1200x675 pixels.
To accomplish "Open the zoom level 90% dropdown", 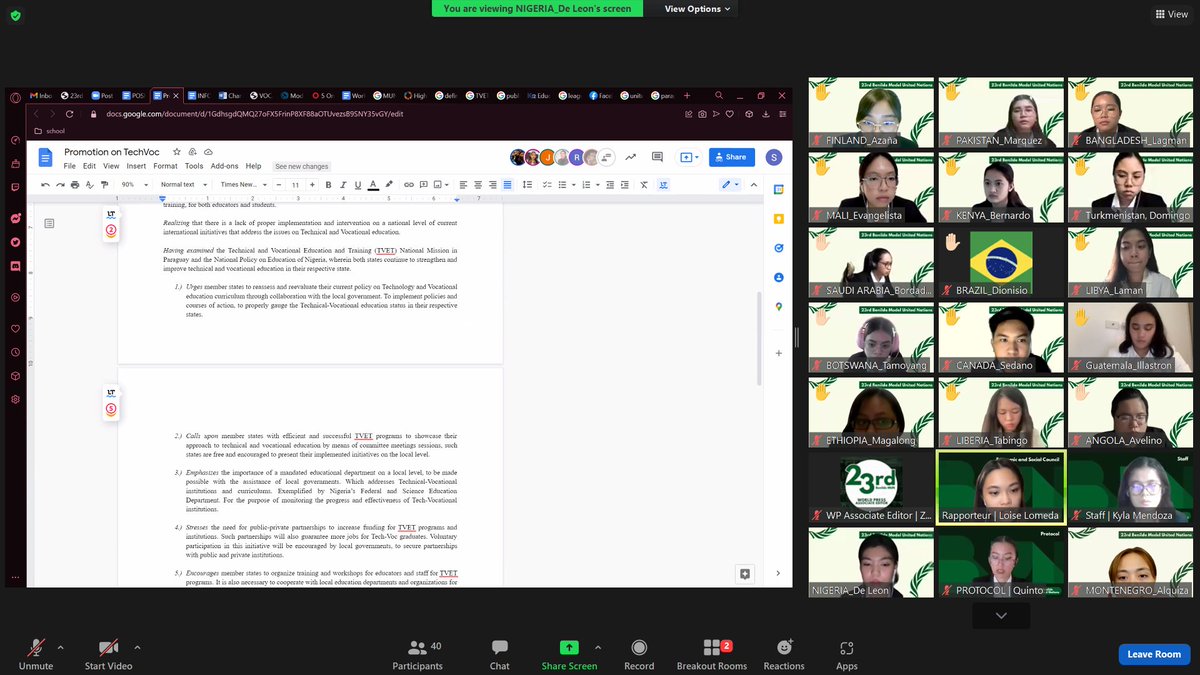I will (x=135, y=185).
